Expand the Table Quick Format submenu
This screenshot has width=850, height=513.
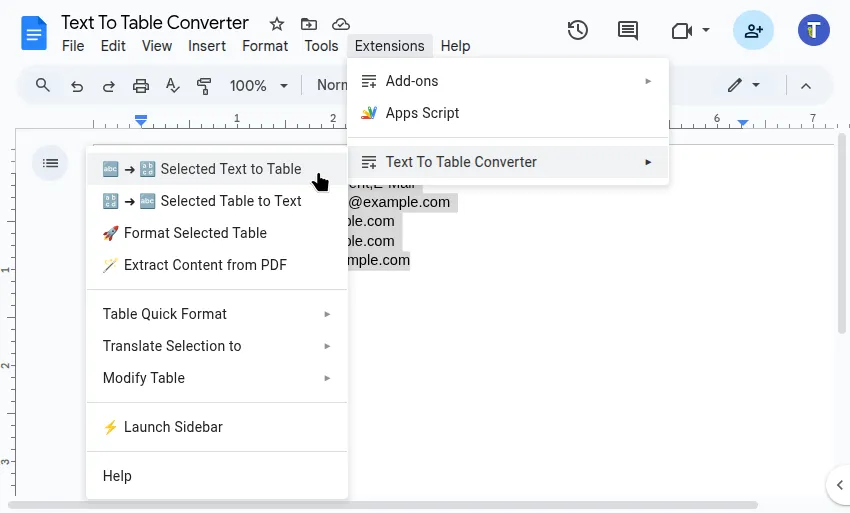click(217, 314)
